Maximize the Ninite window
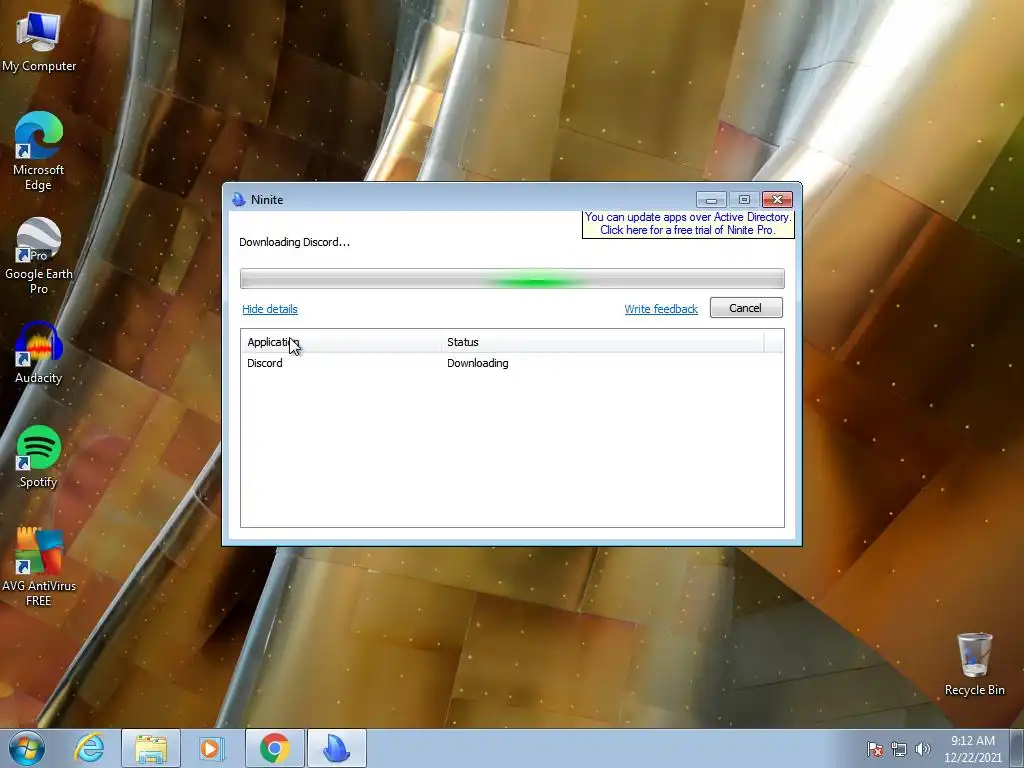This screenshot has width=1024, height=768. click(x=744, y=199)
